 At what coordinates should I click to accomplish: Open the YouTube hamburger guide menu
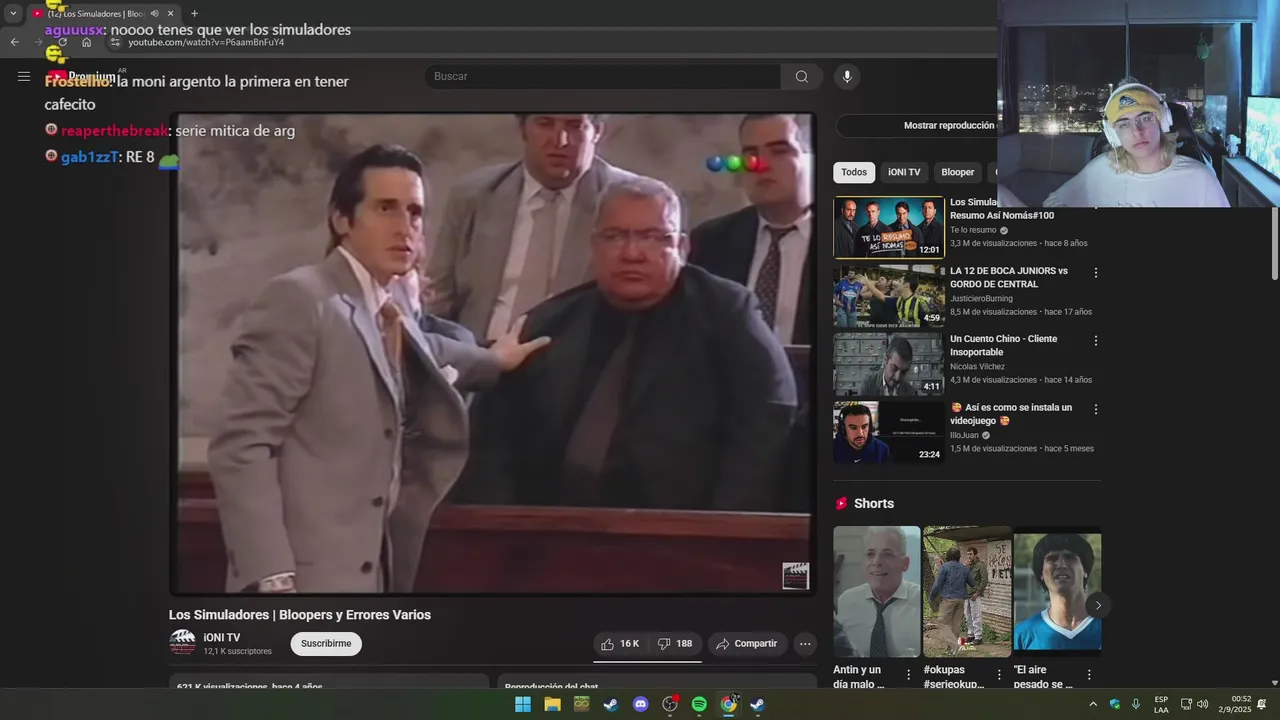(24, 76)
